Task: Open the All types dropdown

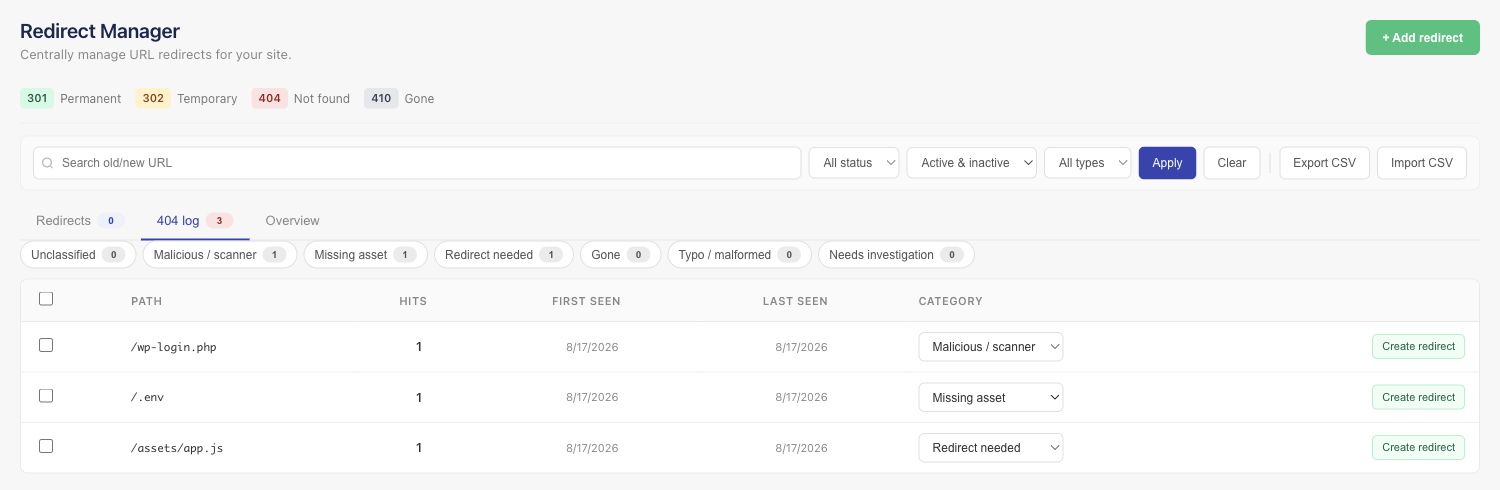Action: click(1088, 163)
